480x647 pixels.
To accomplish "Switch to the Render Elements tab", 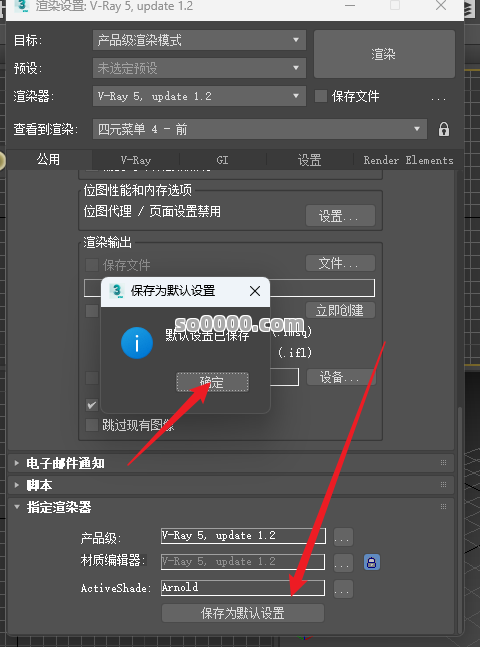I will pos(408,160).
